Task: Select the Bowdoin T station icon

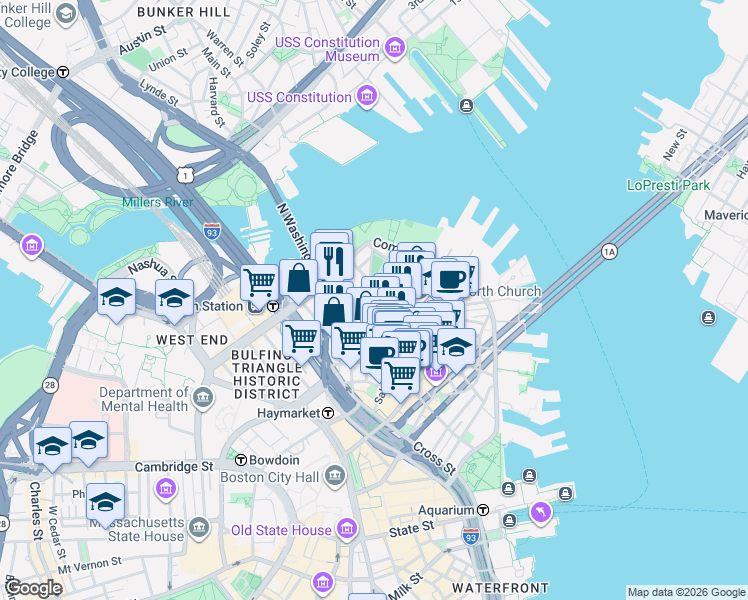Action: (x=241, y=460)
